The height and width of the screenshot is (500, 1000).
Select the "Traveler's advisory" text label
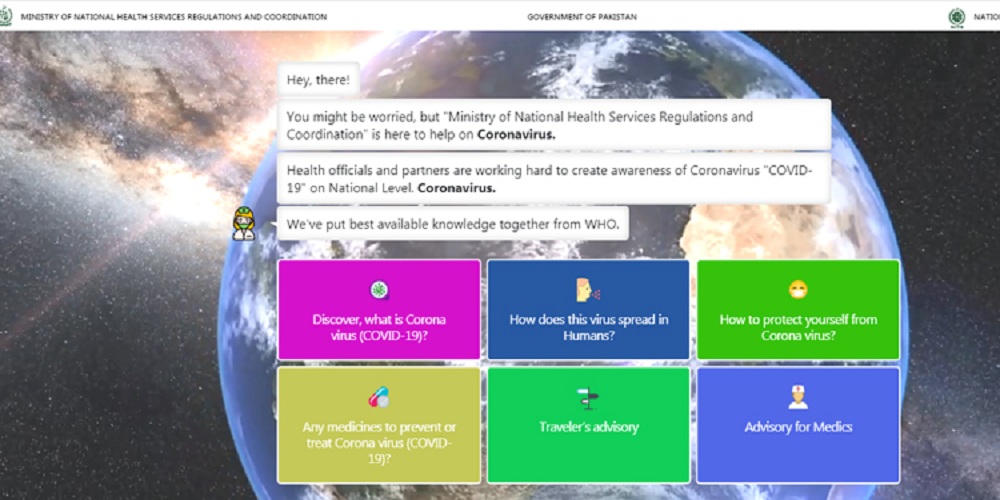tap(588, 427)
